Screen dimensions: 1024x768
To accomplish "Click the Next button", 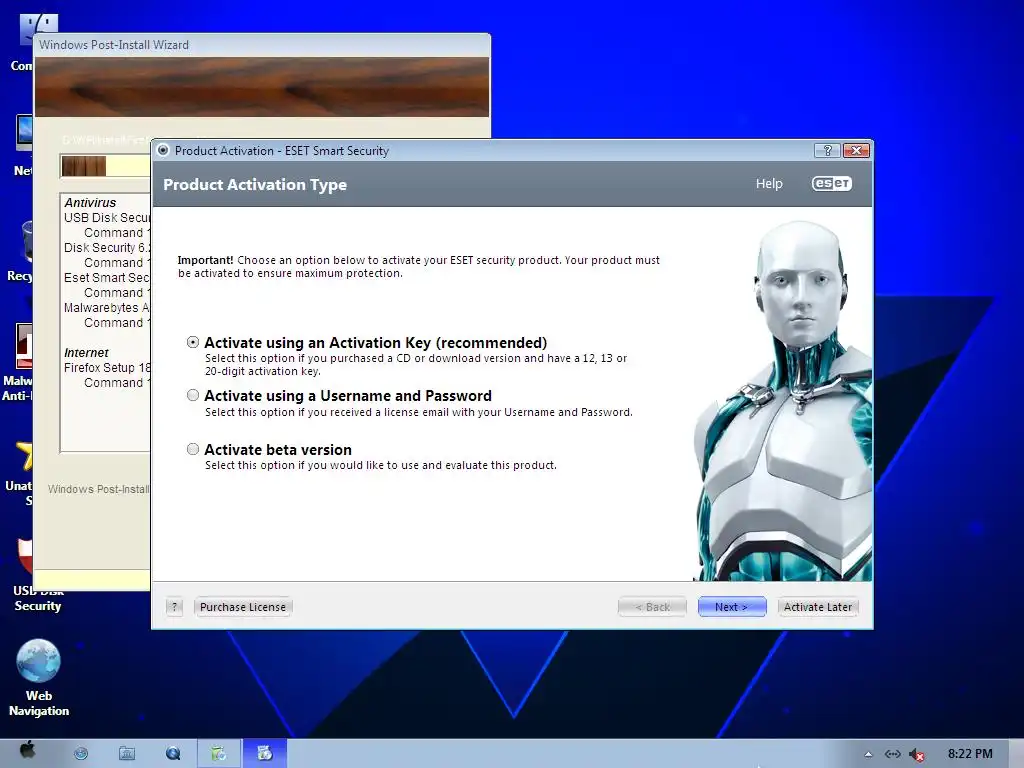I will (x=731, y=607).
